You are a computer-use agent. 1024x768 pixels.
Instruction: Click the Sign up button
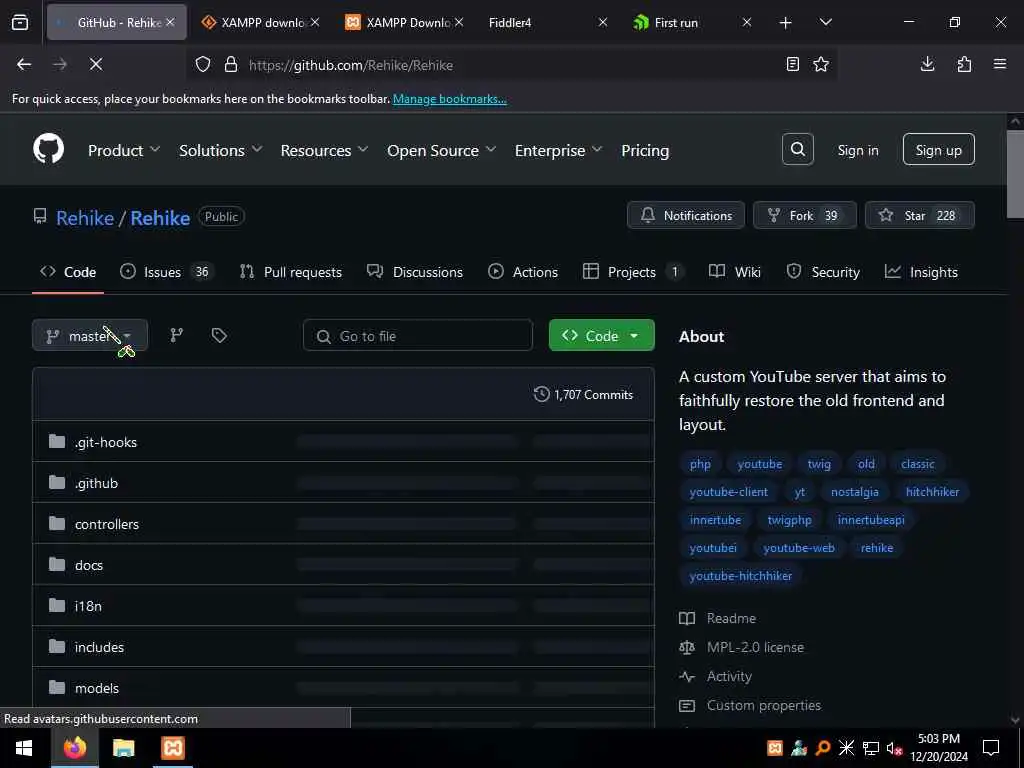938,150
